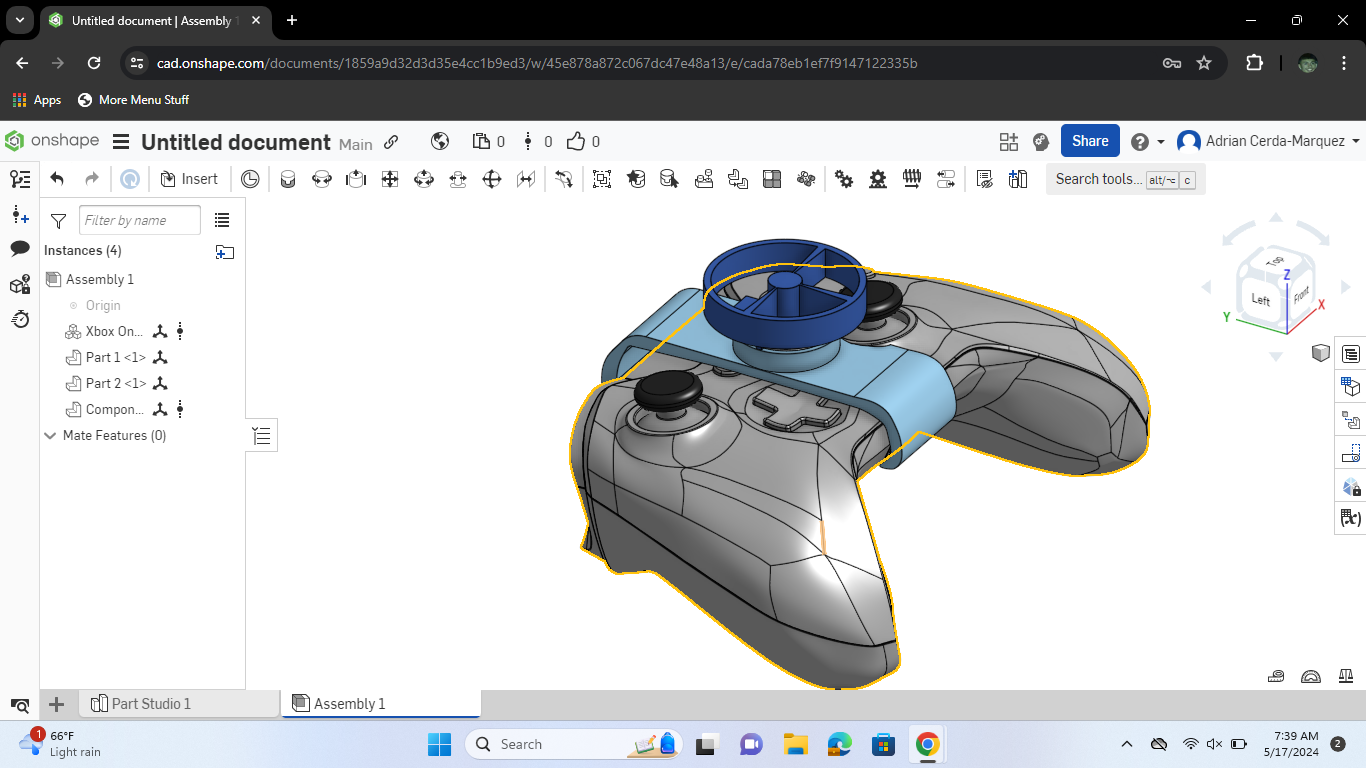Like the document with thumbs-up
The width and height of the screenshot is (1366, 768).
point(576,142)
